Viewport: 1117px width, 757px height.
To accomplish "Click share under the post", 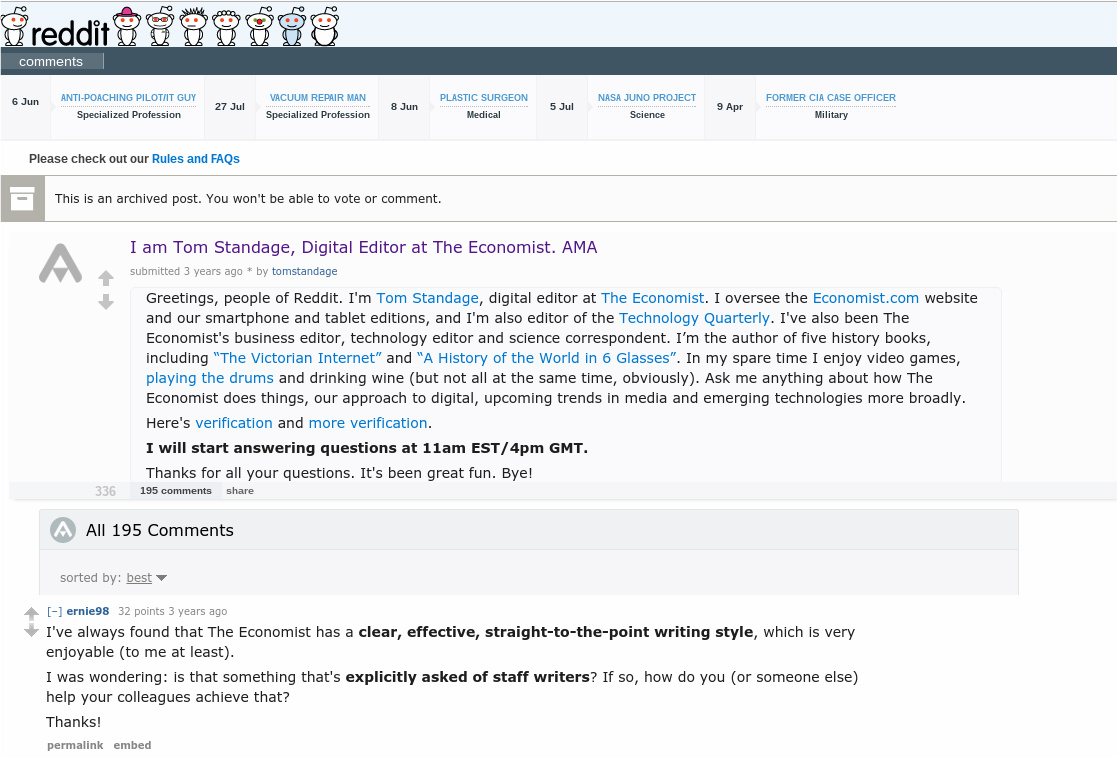I will click(x=240, y=491).
